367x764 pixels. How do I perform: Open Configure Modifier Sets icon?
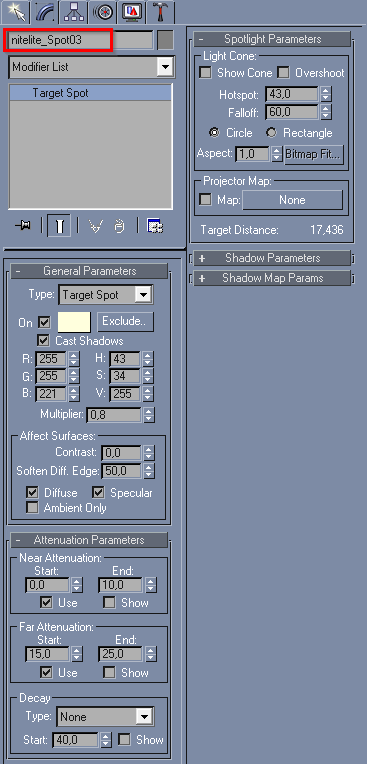pos(155,227)
